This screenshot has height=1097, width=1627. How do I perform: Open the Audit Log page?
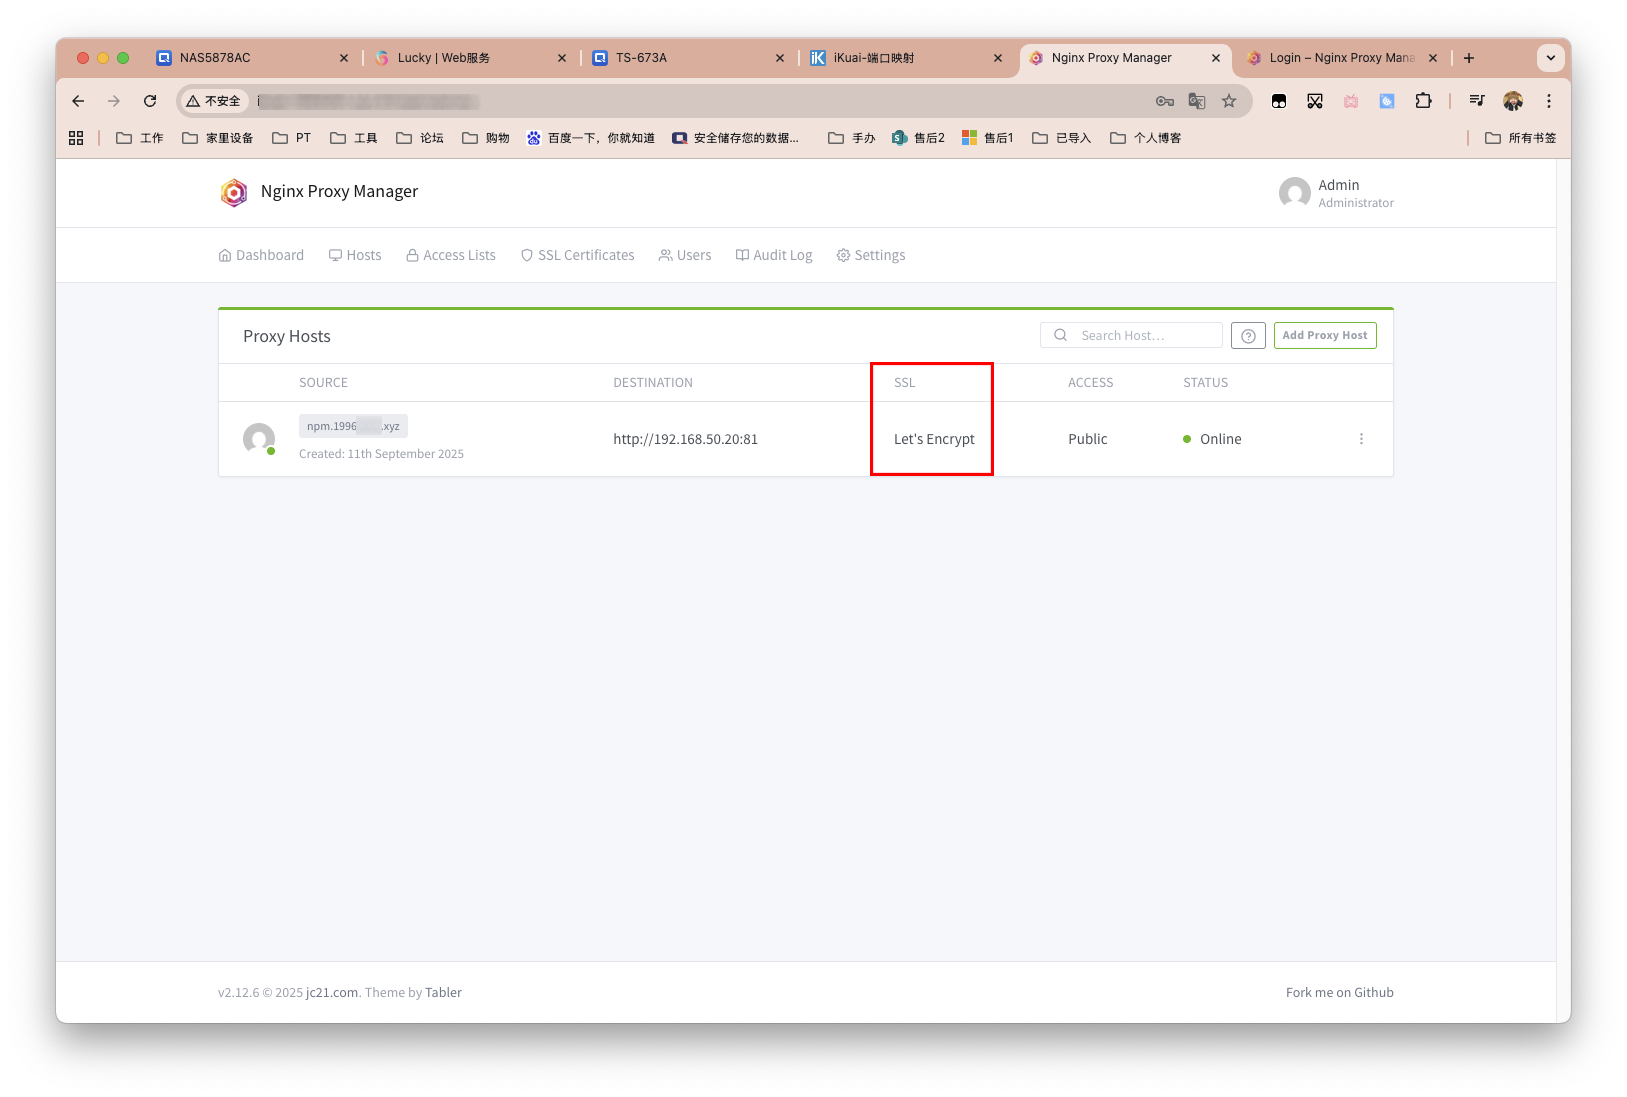pos(773,255)
